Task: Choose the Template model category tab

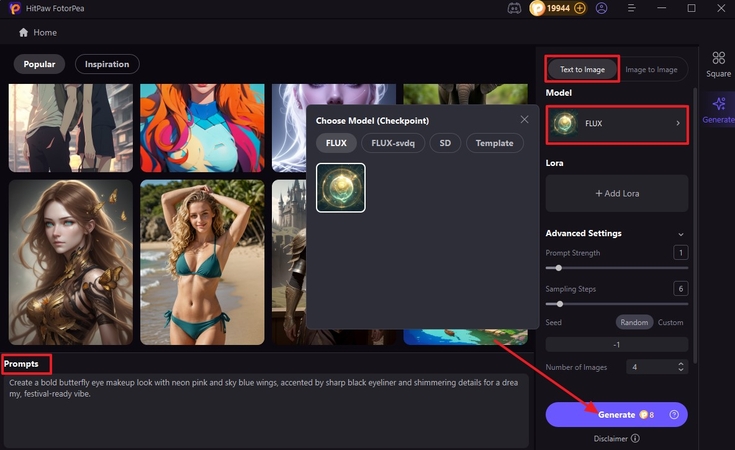Action: pyautogui.click(x=495, y=143)
